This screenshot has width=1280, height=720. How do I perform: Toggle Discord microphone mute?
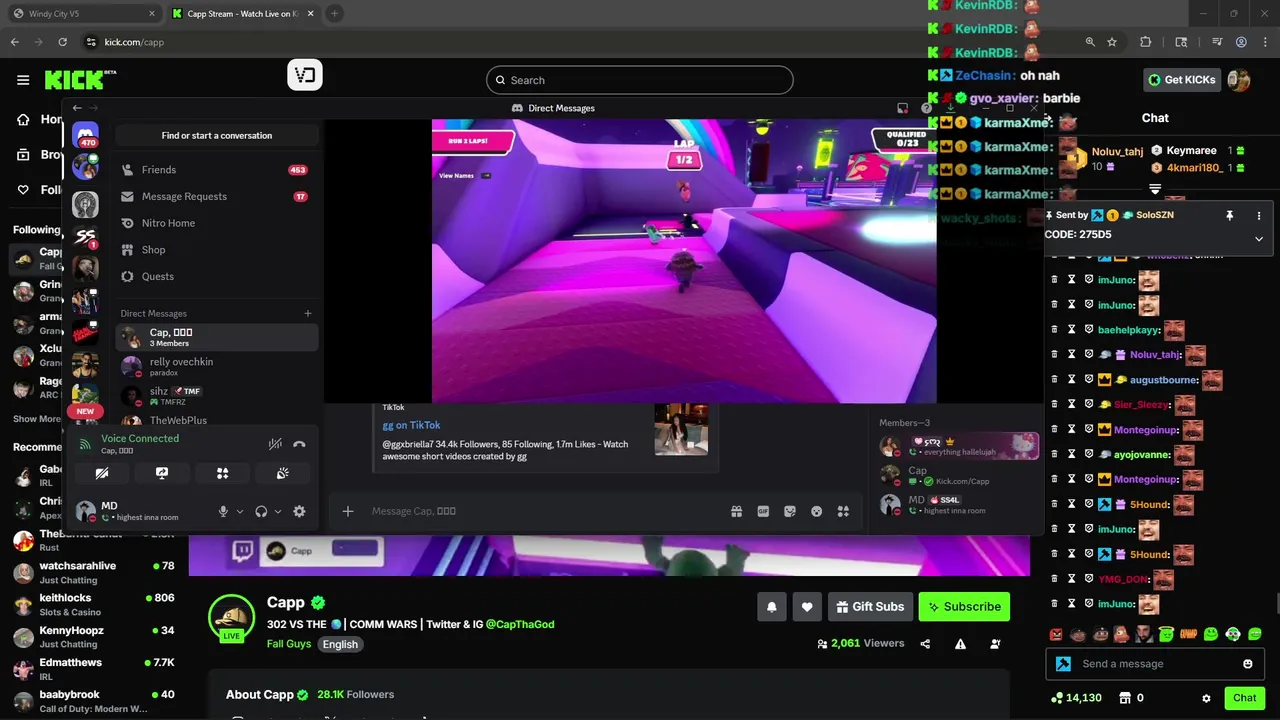tap(223, 511)
